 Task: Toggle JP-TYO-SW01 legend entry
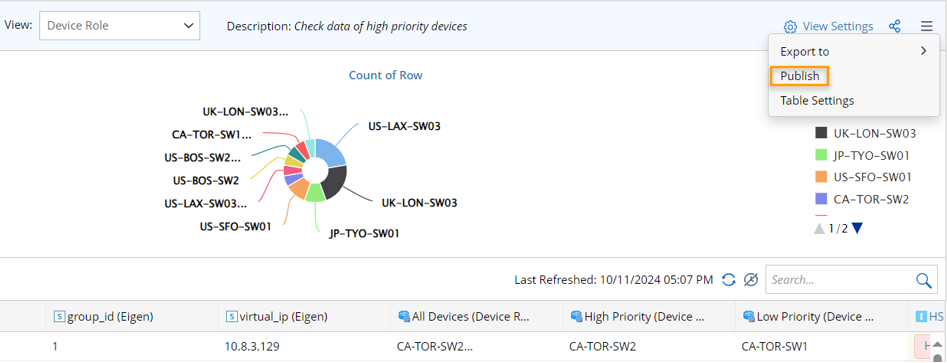coord(862,155)
